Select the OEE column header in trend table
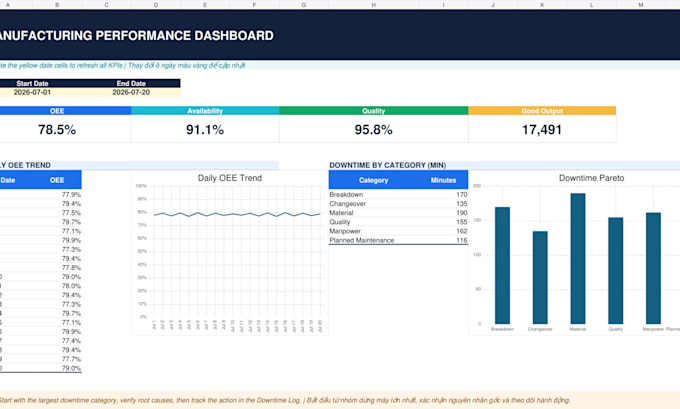 (57, 180)
